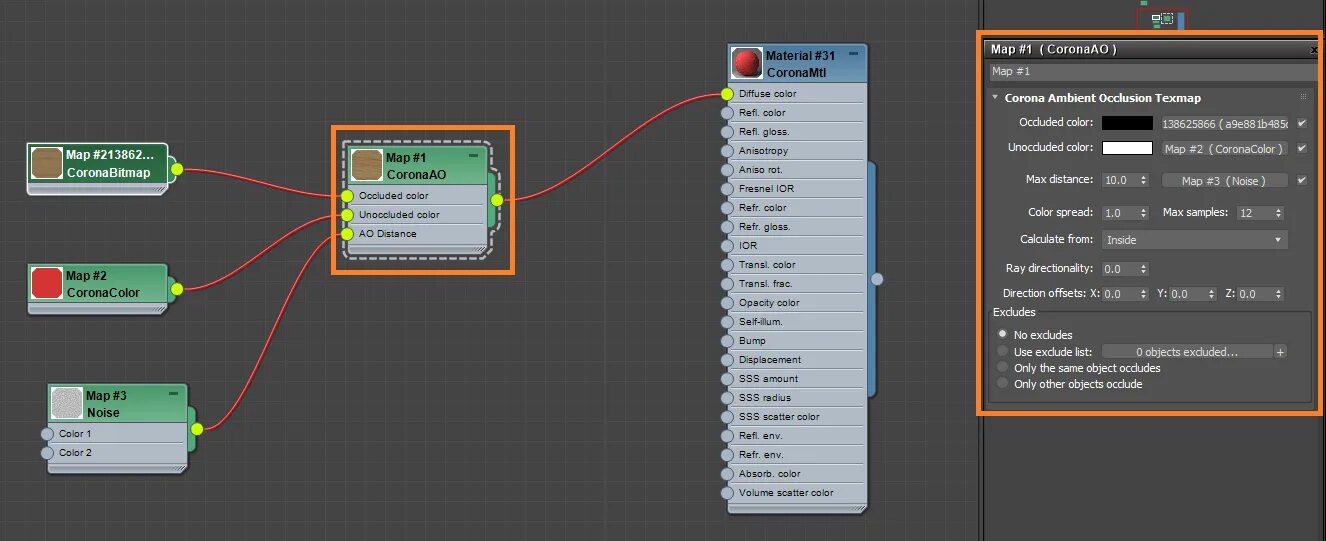Click the AO Distance input socket
This screenshot has width=1326, height=541.
(x=347, y=234)
